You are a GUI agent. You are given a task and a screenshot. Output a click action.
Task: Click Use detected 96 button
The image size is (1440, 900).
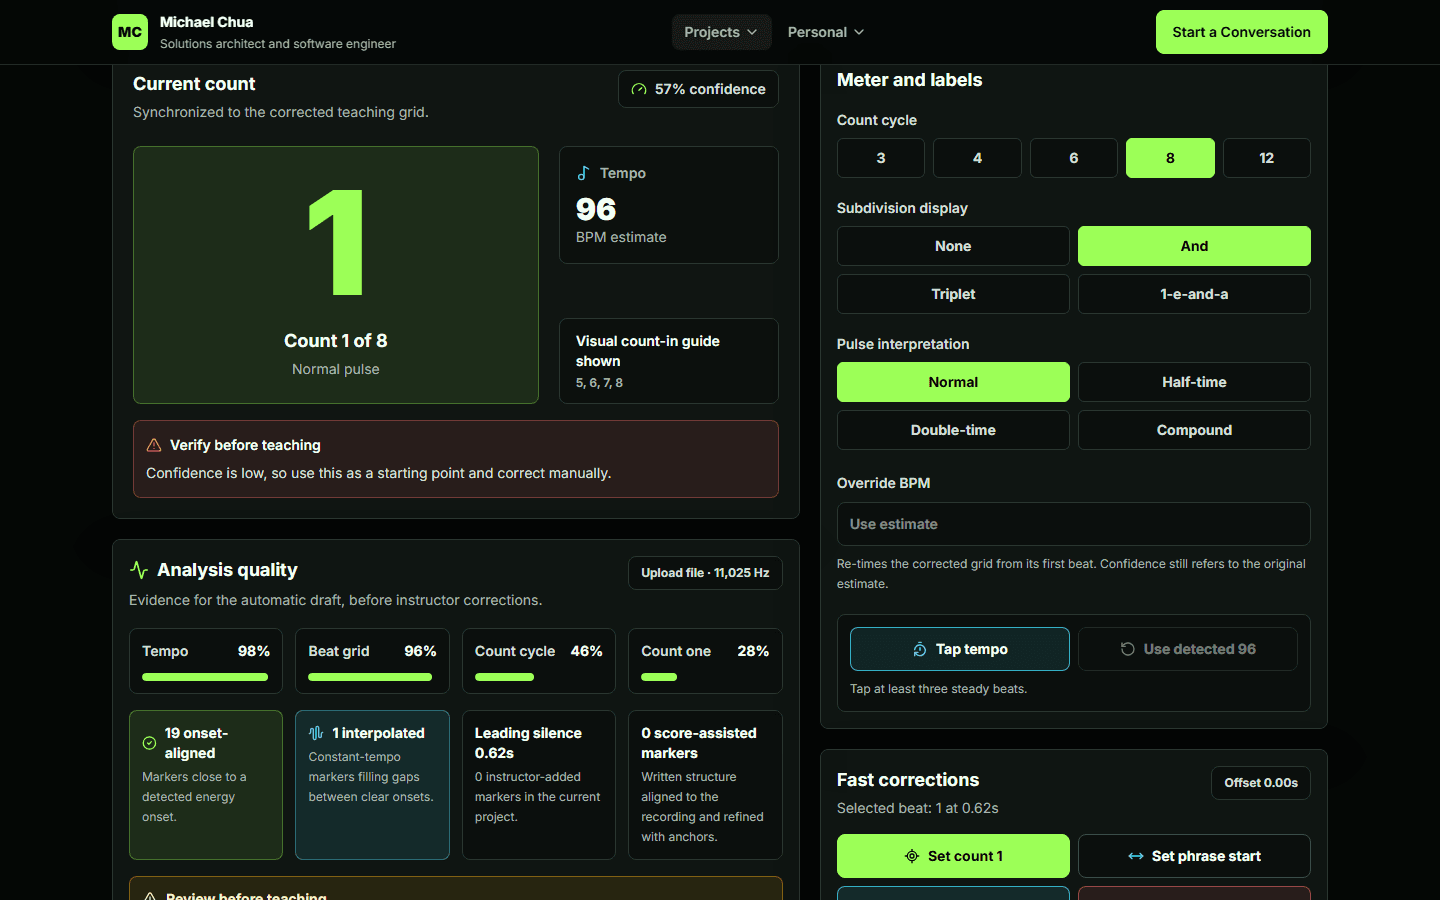1188,649
